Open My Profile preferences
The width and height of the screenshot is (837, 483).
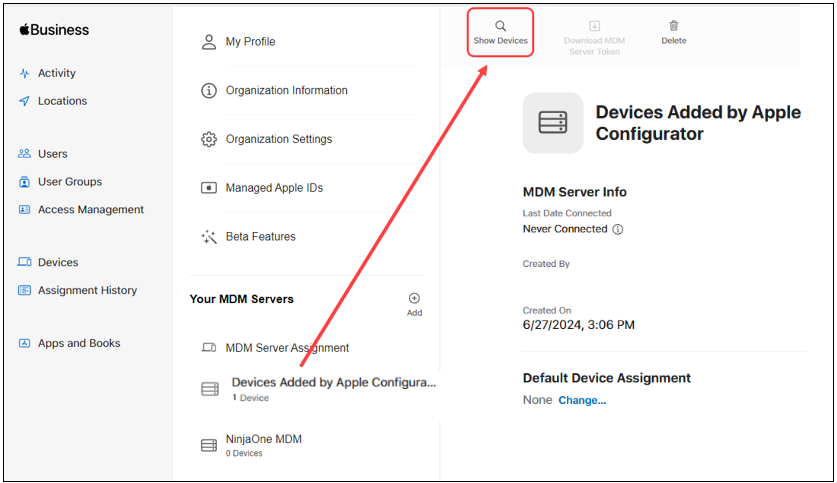click(x=250, y=42)
